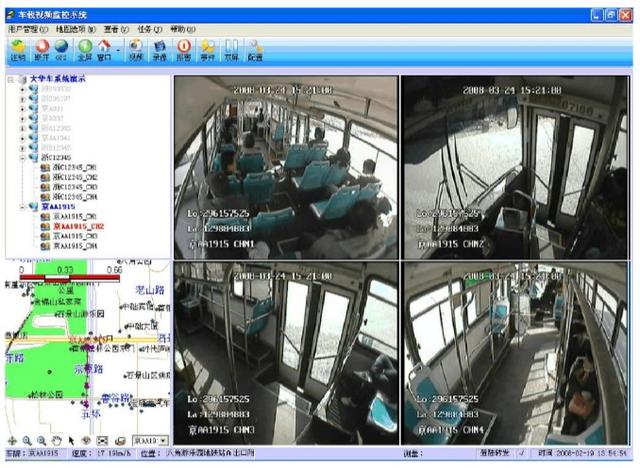The height and width of the screenshot is (468, 640).
Task: Select channel 浙C12345_CH2
Action: (75, 177)
